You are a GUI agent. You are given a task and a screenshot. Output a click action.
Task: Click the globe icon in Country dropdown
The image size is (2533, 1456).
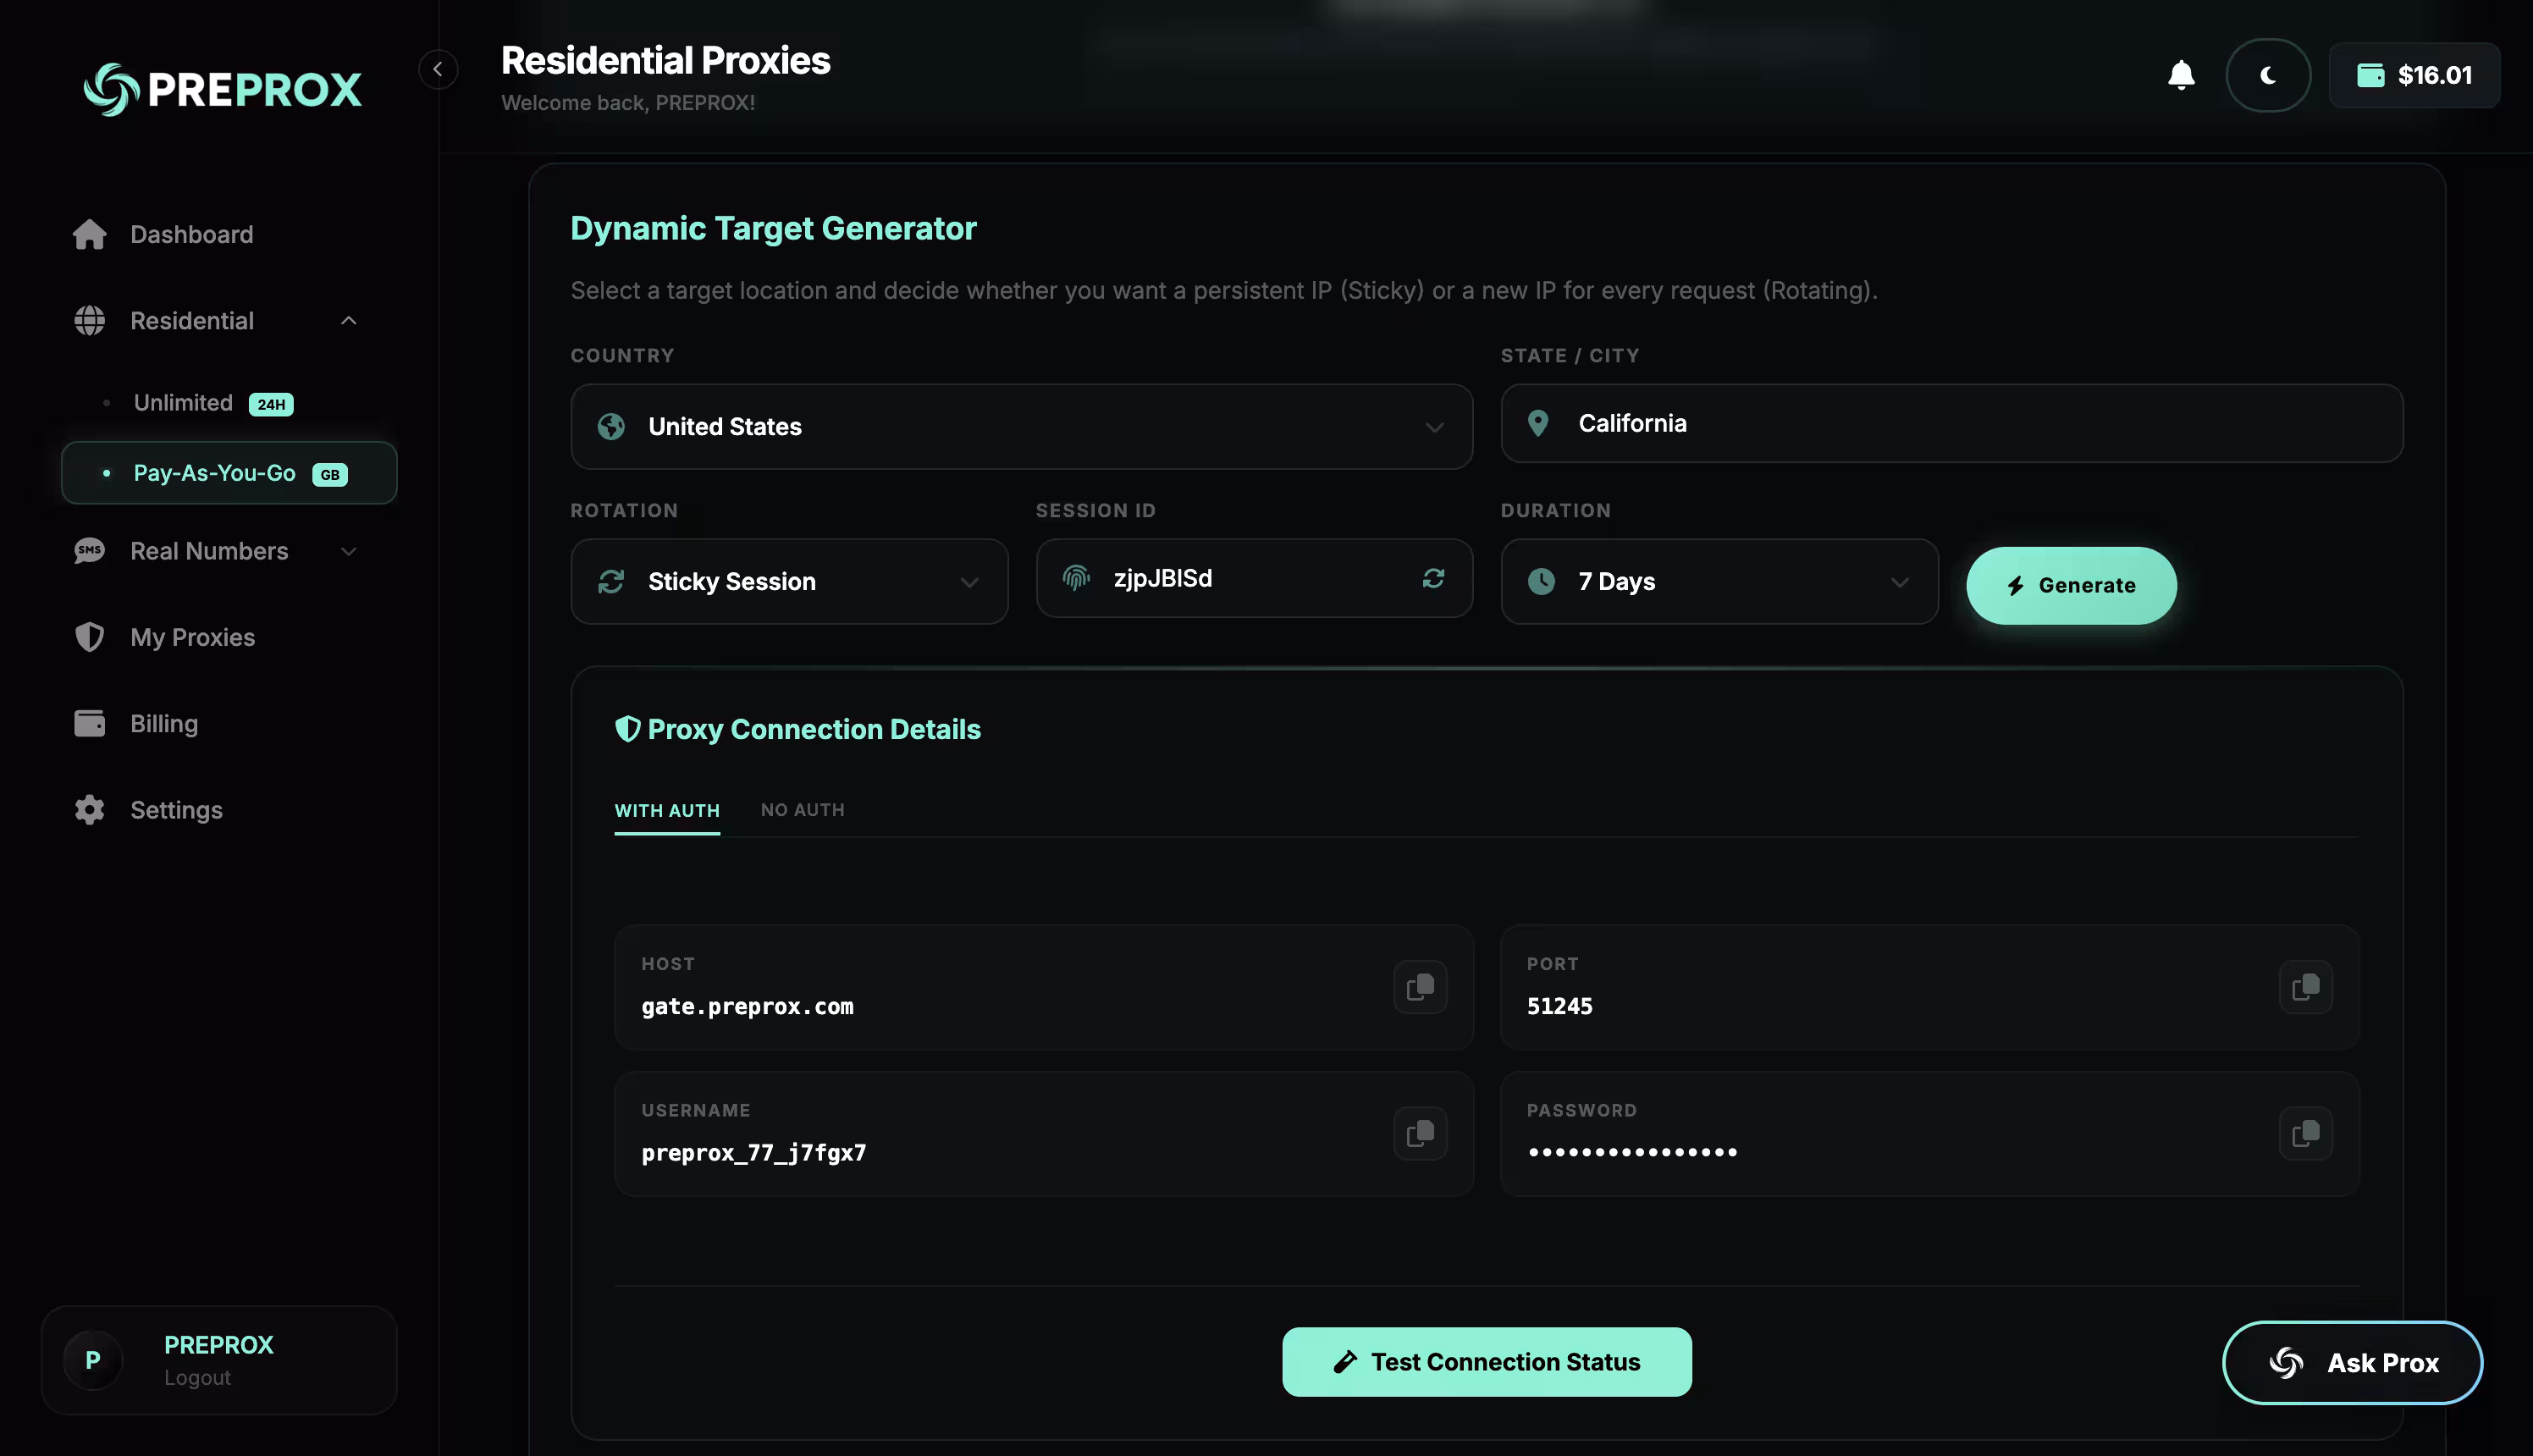611,427
